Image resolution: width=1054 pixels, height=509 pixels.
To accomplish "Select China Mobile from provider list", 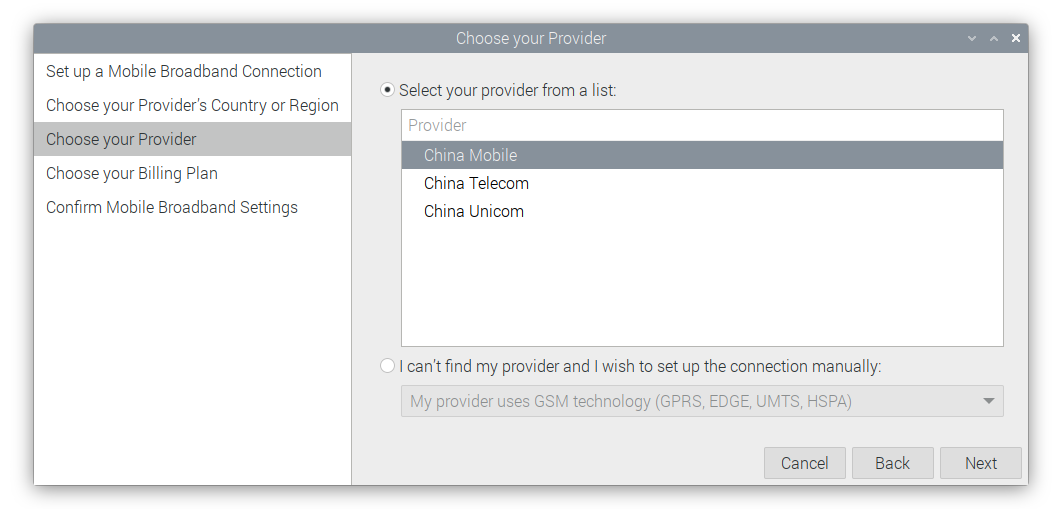I will (x=470, y=155).
